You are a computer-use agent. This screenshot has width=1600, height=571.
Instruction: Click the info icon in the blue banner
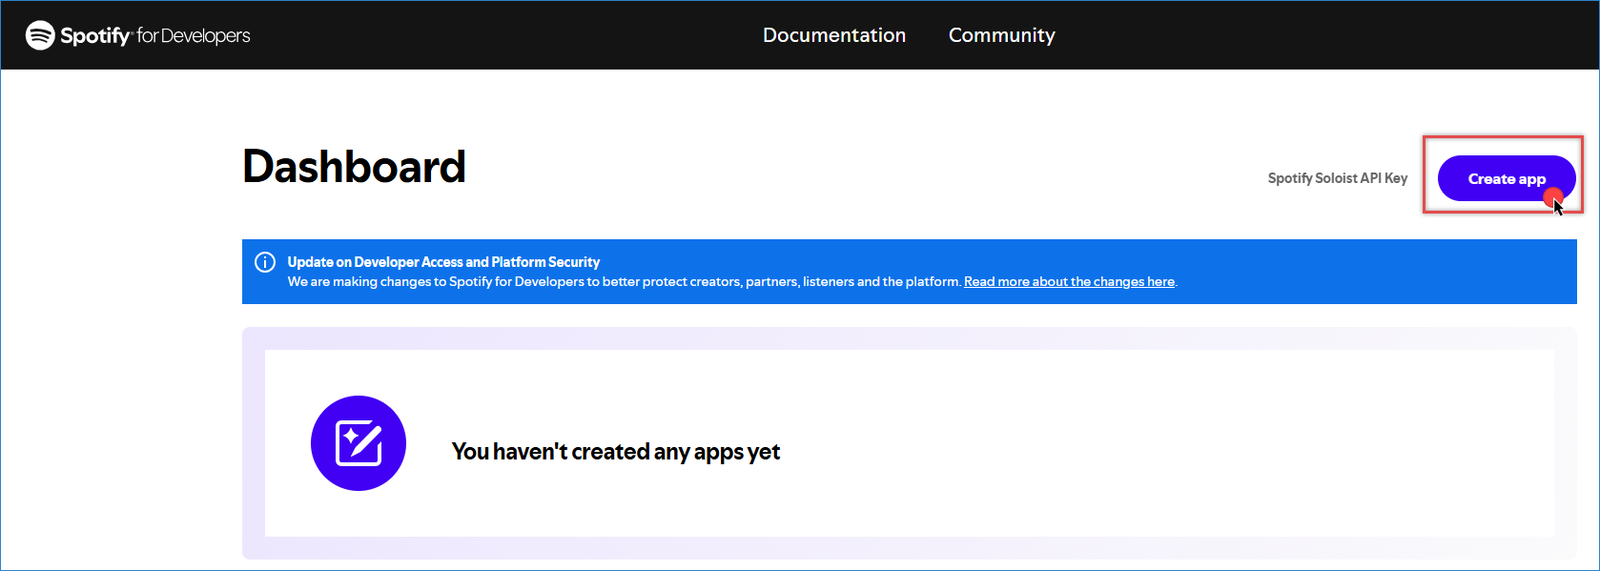tap(265, 262)
